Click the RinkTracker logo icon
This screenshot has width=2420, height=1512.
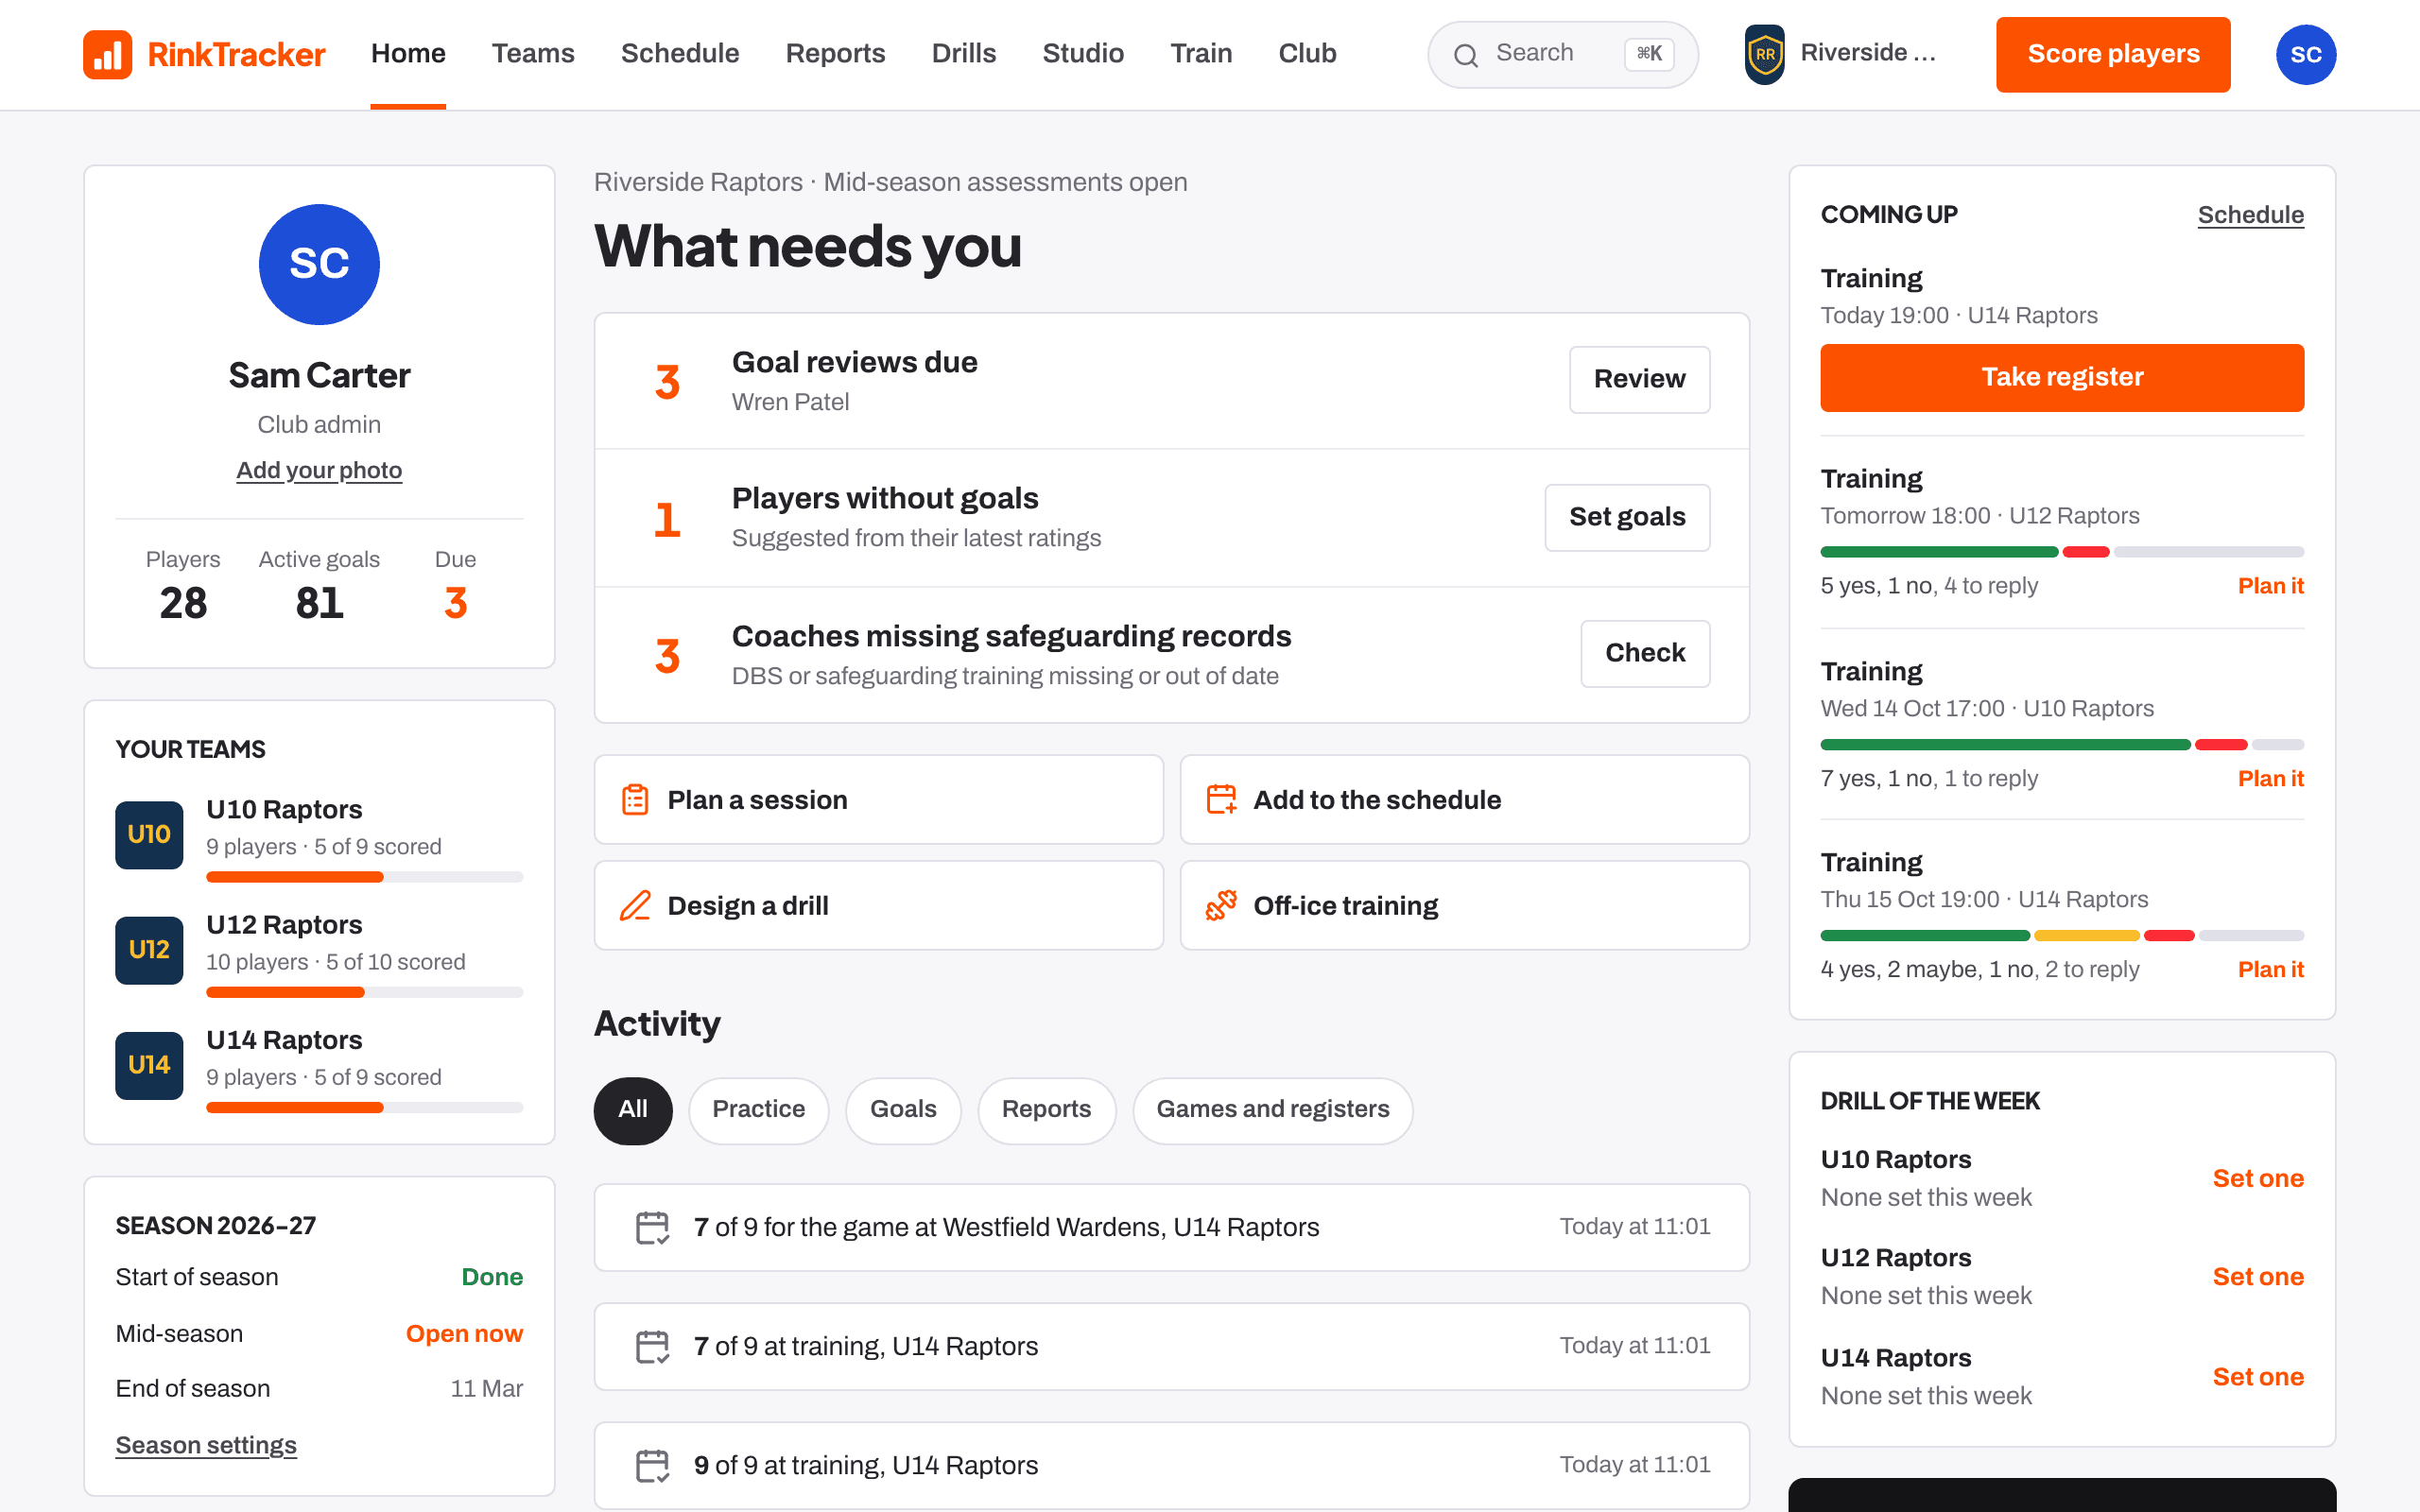pyautogui.click(x=107, y=54)
